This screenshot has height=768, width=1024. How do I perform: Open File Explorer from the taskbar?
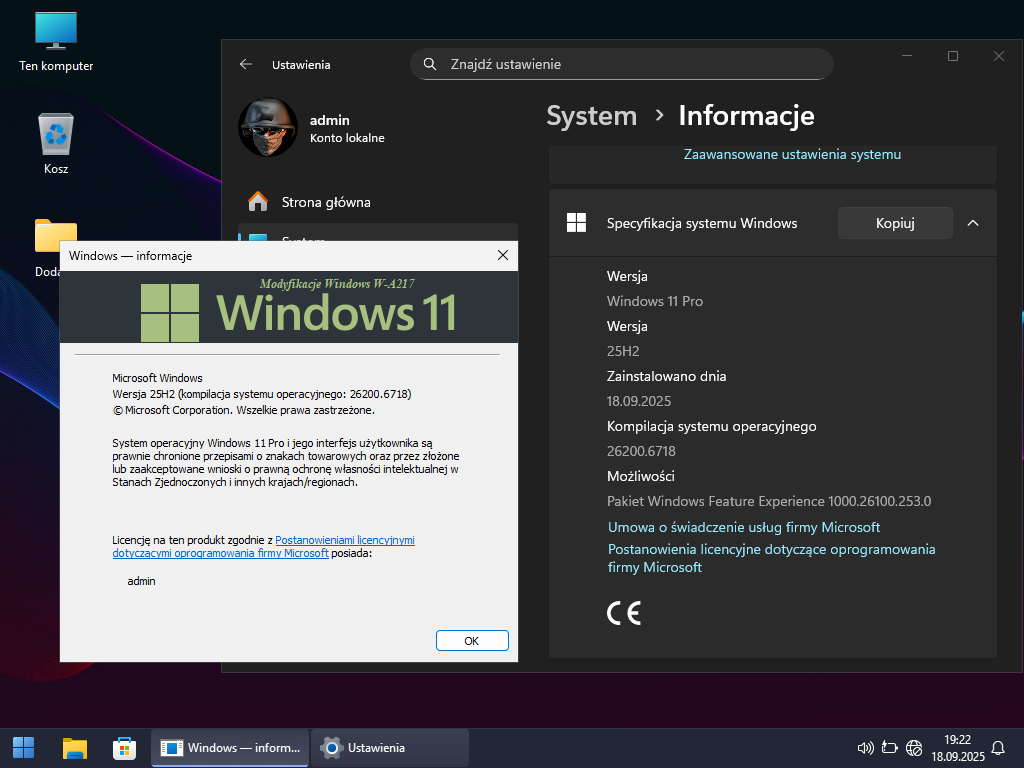tap(75, 747)
